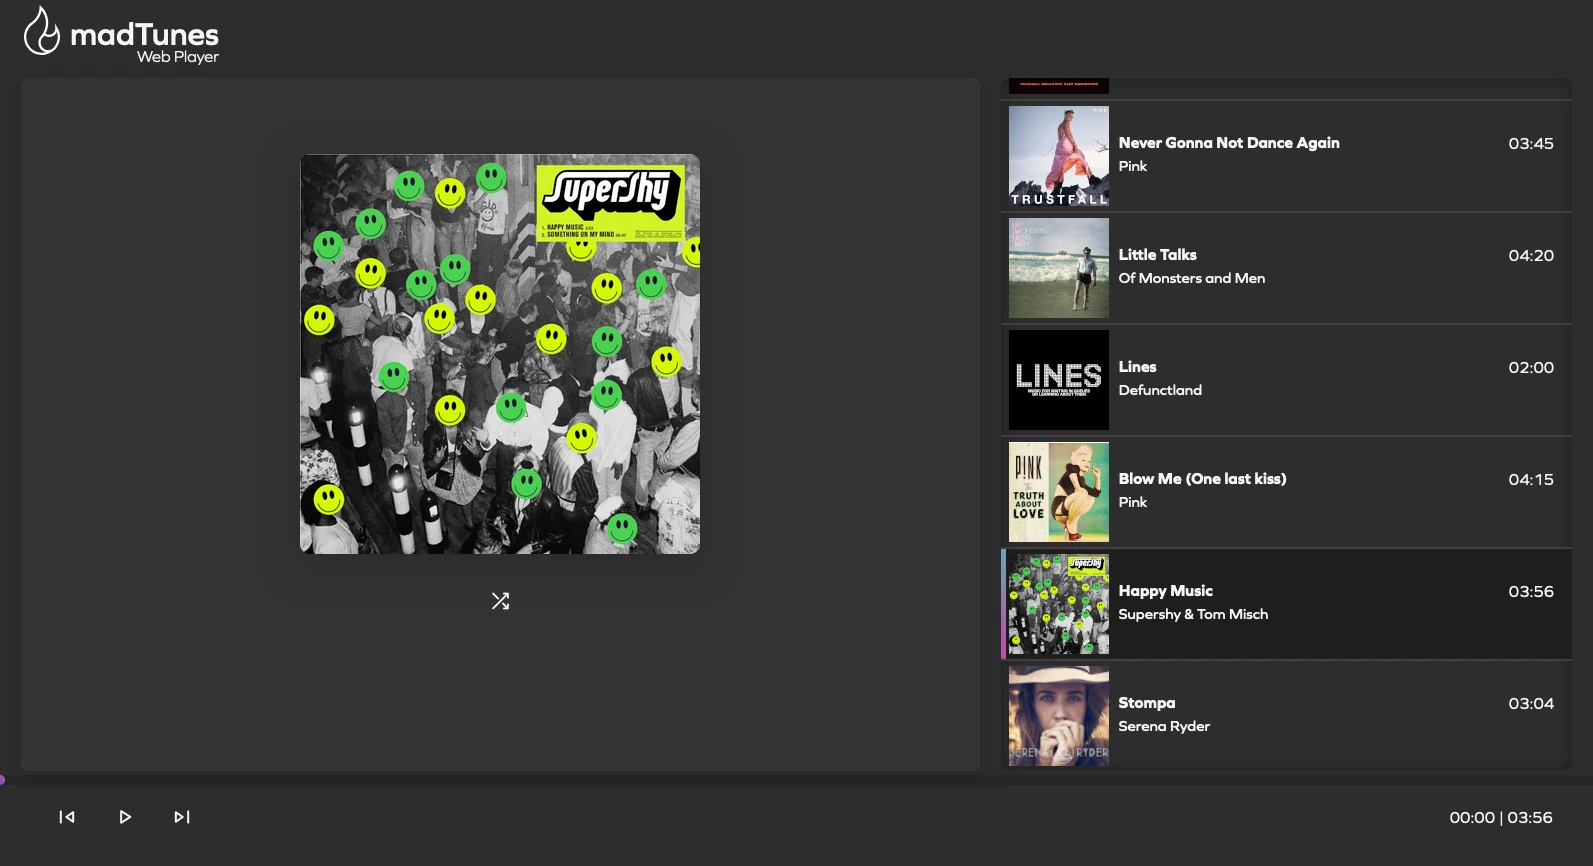The image size is (1593, 866).
Task: Click the Defunctland artist name
Action: (x=1160, y=390)
